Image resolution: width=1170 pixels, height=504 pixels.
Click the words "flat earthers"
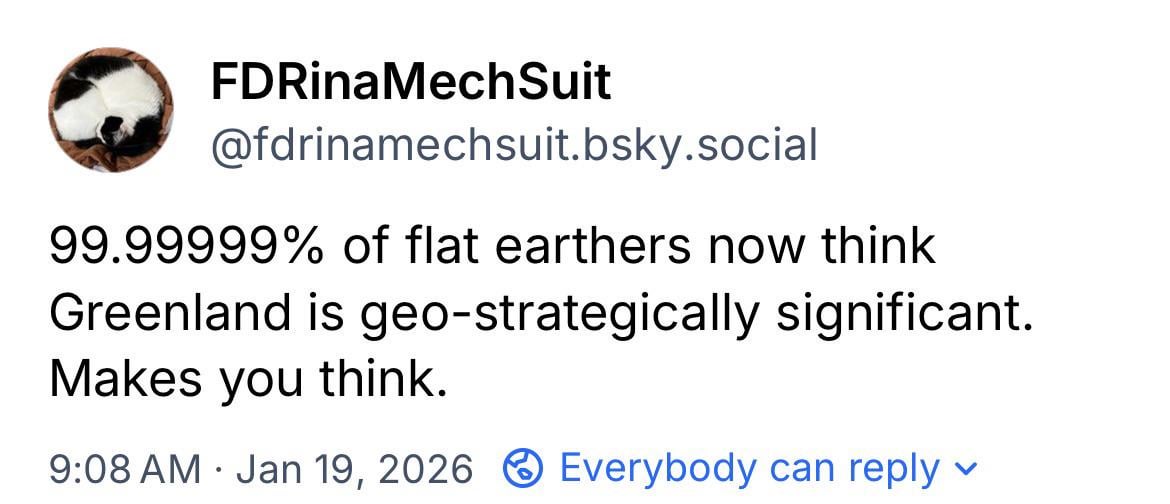point(516,246)
